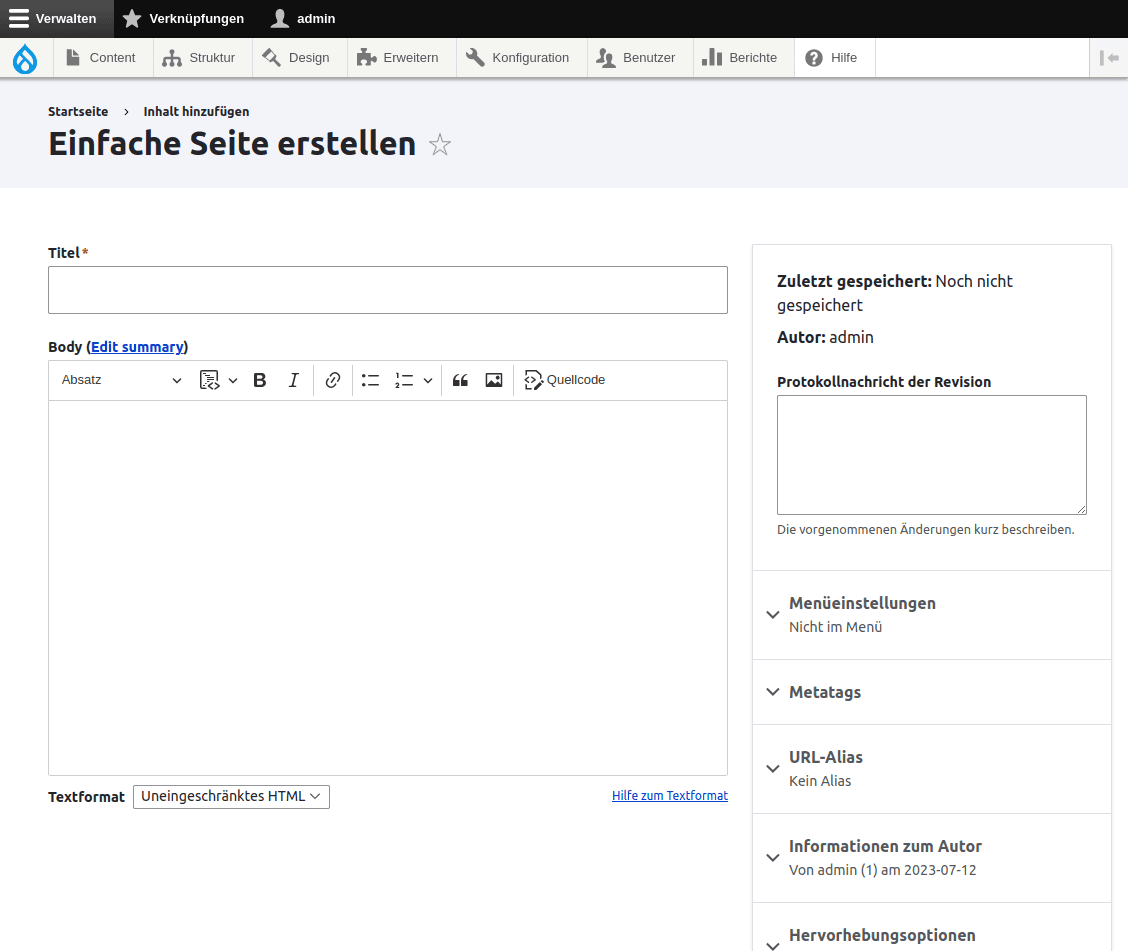
Task: Switch the editor to Quellcode view
Action: coord(564,380)
